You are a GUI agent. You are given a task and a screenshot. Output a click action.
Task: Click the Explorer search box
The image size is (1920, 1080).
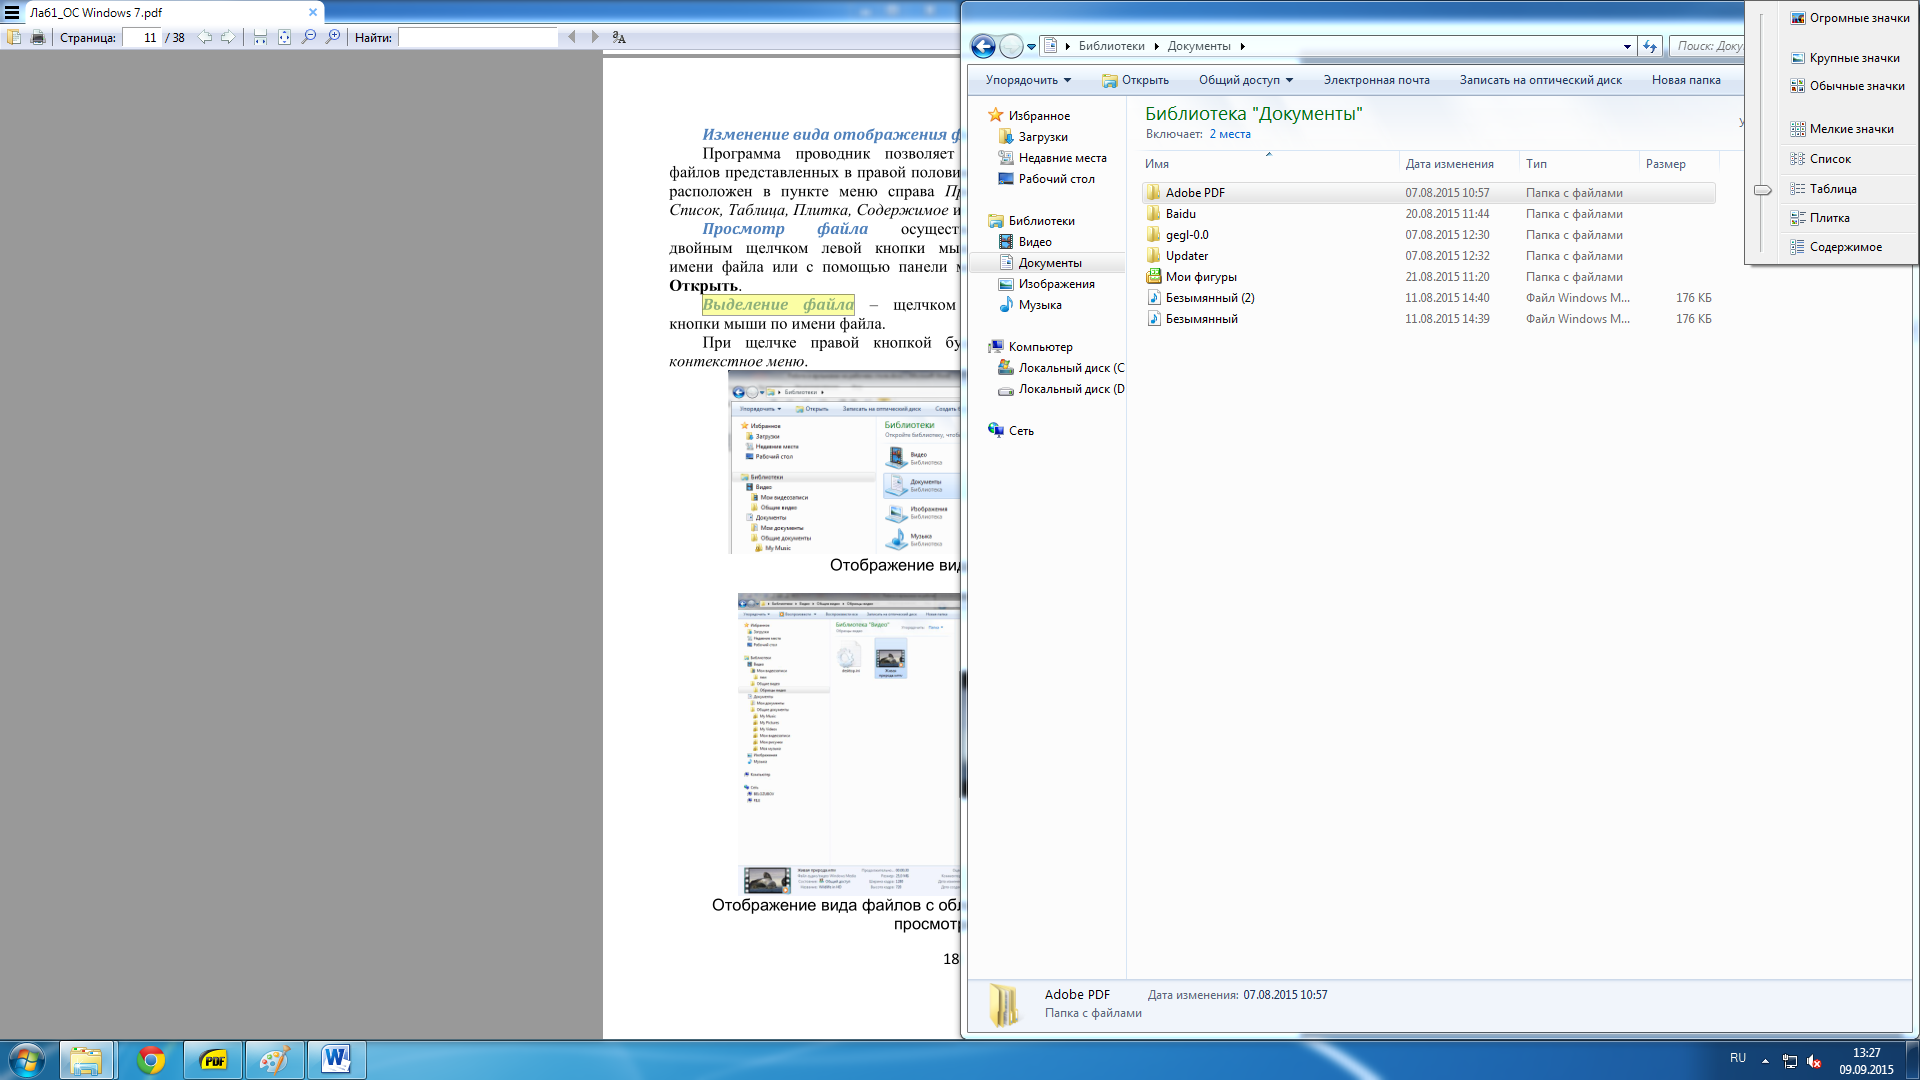click(1708, 46)
